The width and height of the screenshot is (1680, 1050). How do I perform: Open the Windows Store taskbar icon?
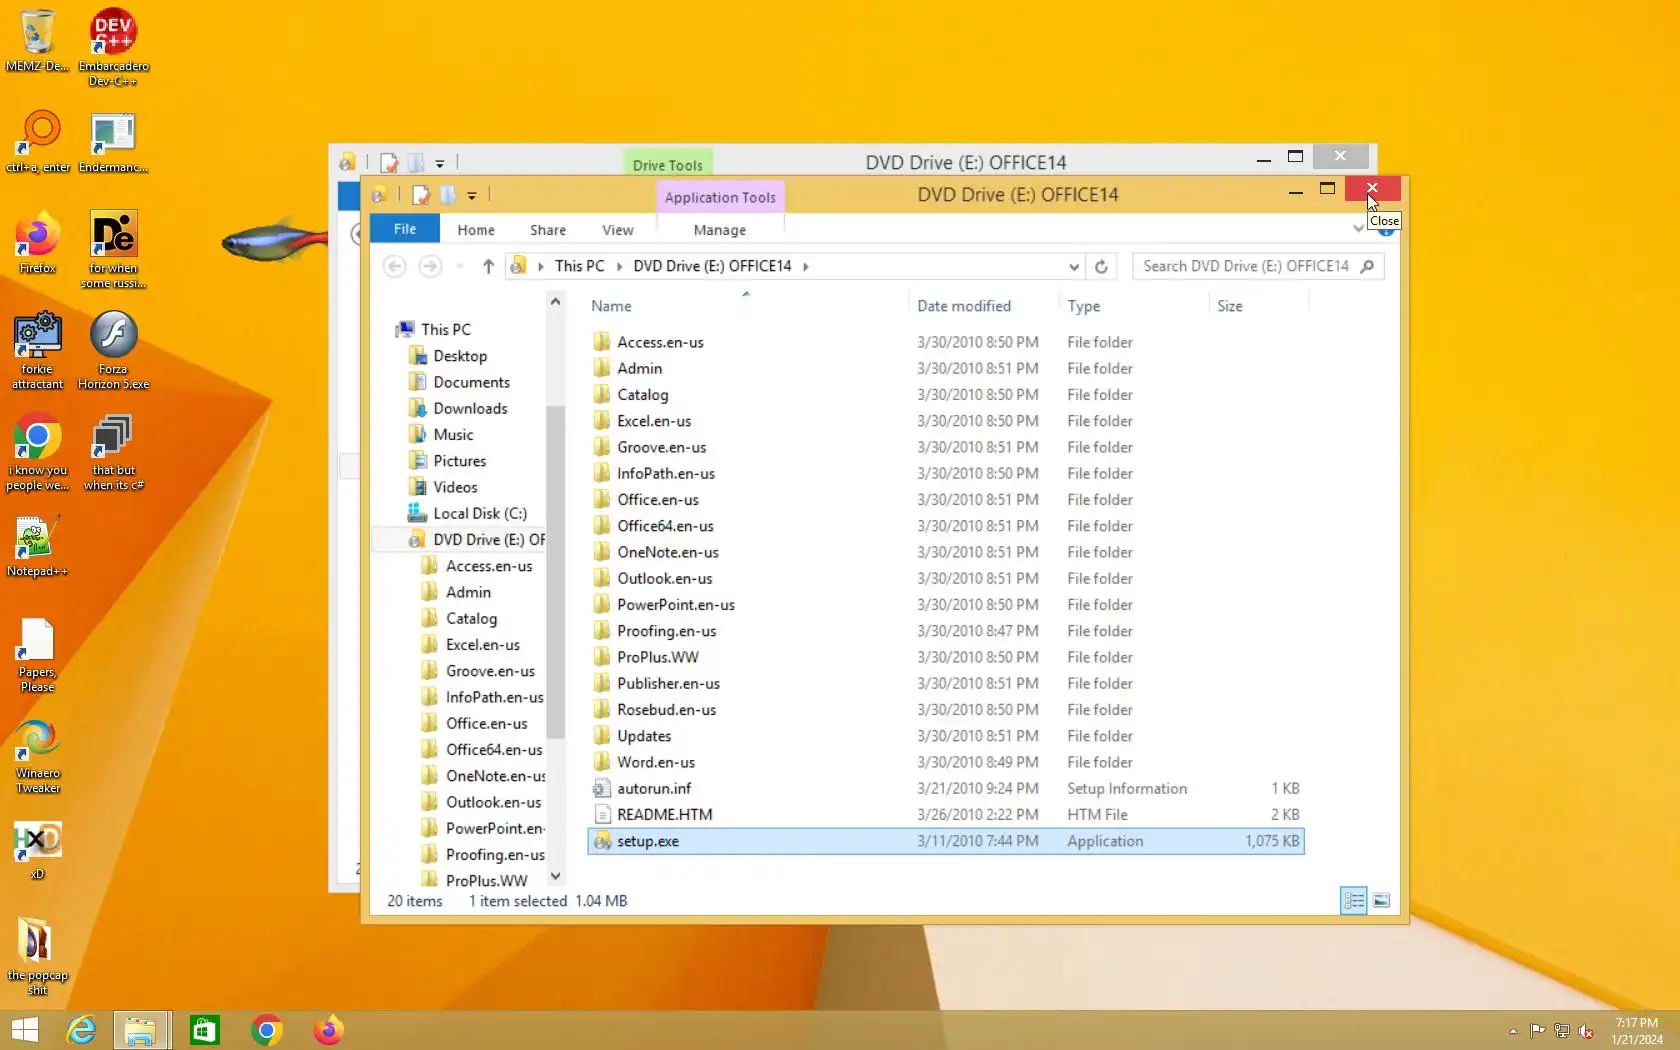(204, 1030)
